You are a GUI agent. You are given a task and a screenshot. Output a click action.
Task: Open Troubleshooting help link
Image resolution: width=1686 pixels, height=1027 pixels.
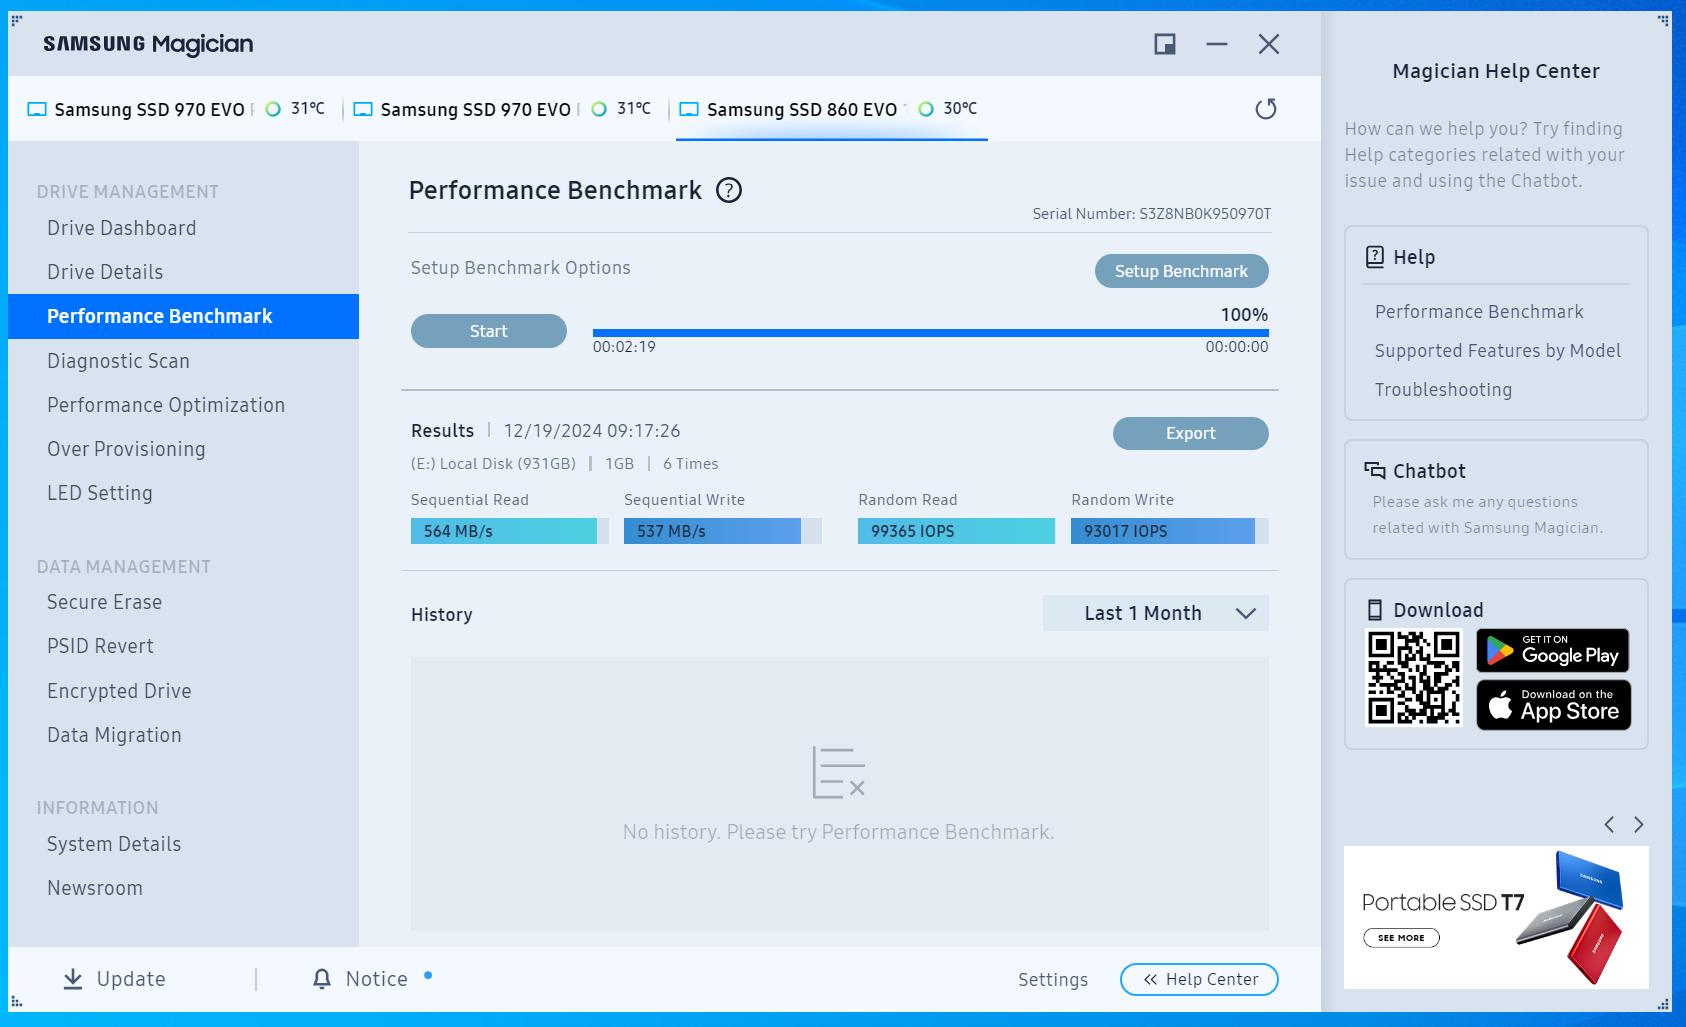pos(1443,390)
